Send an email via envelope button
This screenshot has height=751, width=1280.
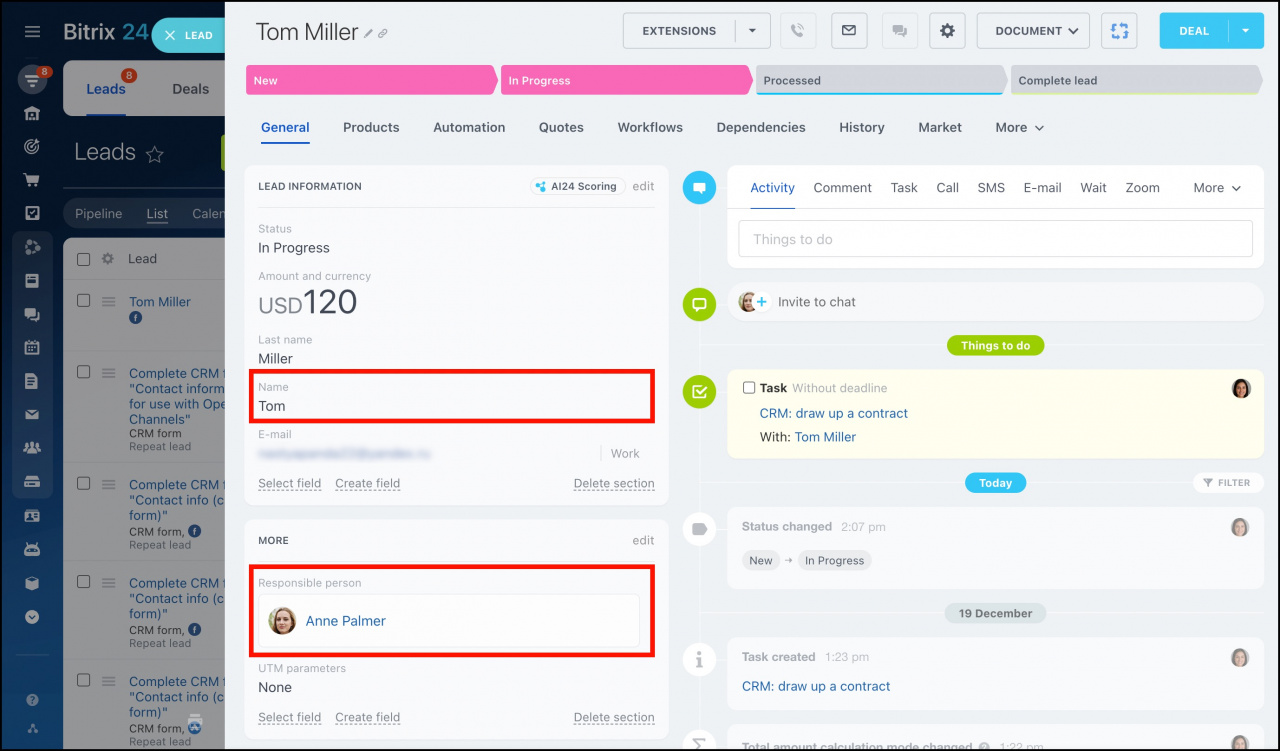click(x=848, y=31)
